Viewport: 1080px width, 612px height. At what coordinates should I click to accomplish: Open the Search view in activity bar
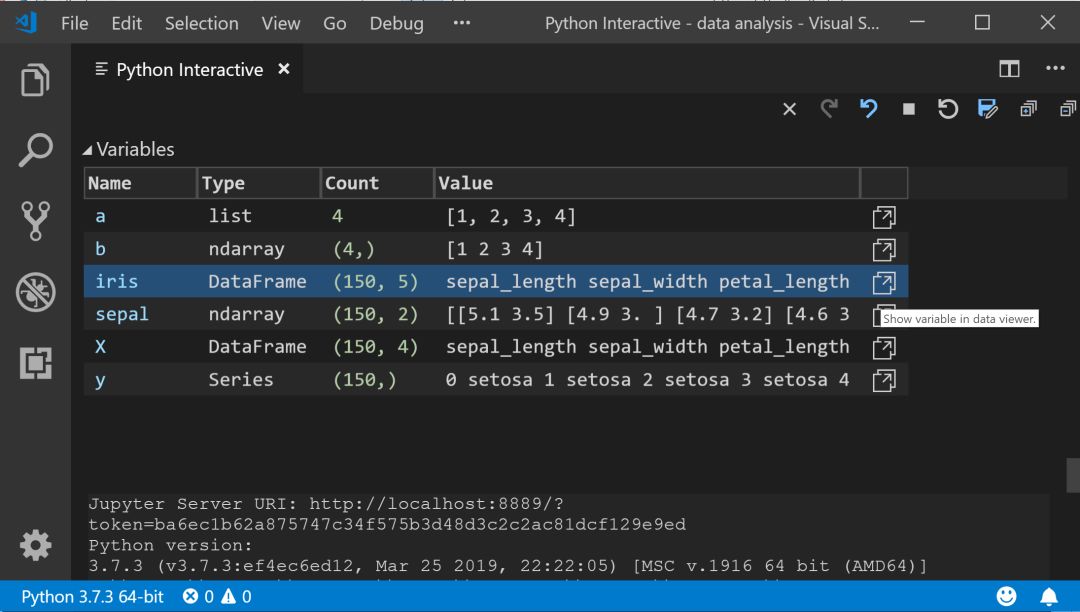35,151
